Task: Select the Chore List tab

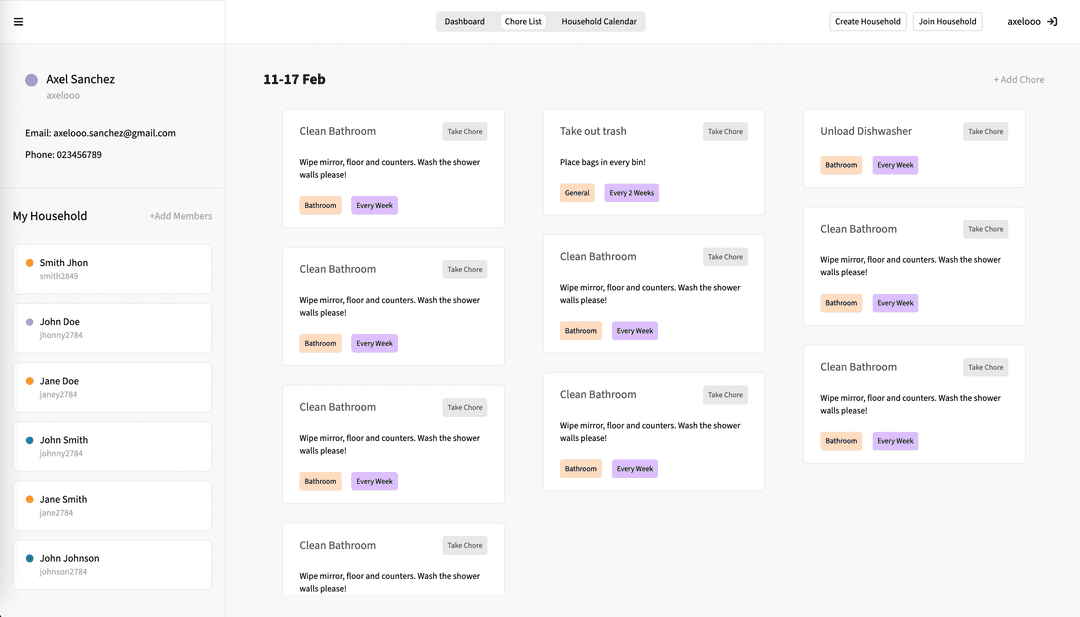Action: (x=523, y=21)
